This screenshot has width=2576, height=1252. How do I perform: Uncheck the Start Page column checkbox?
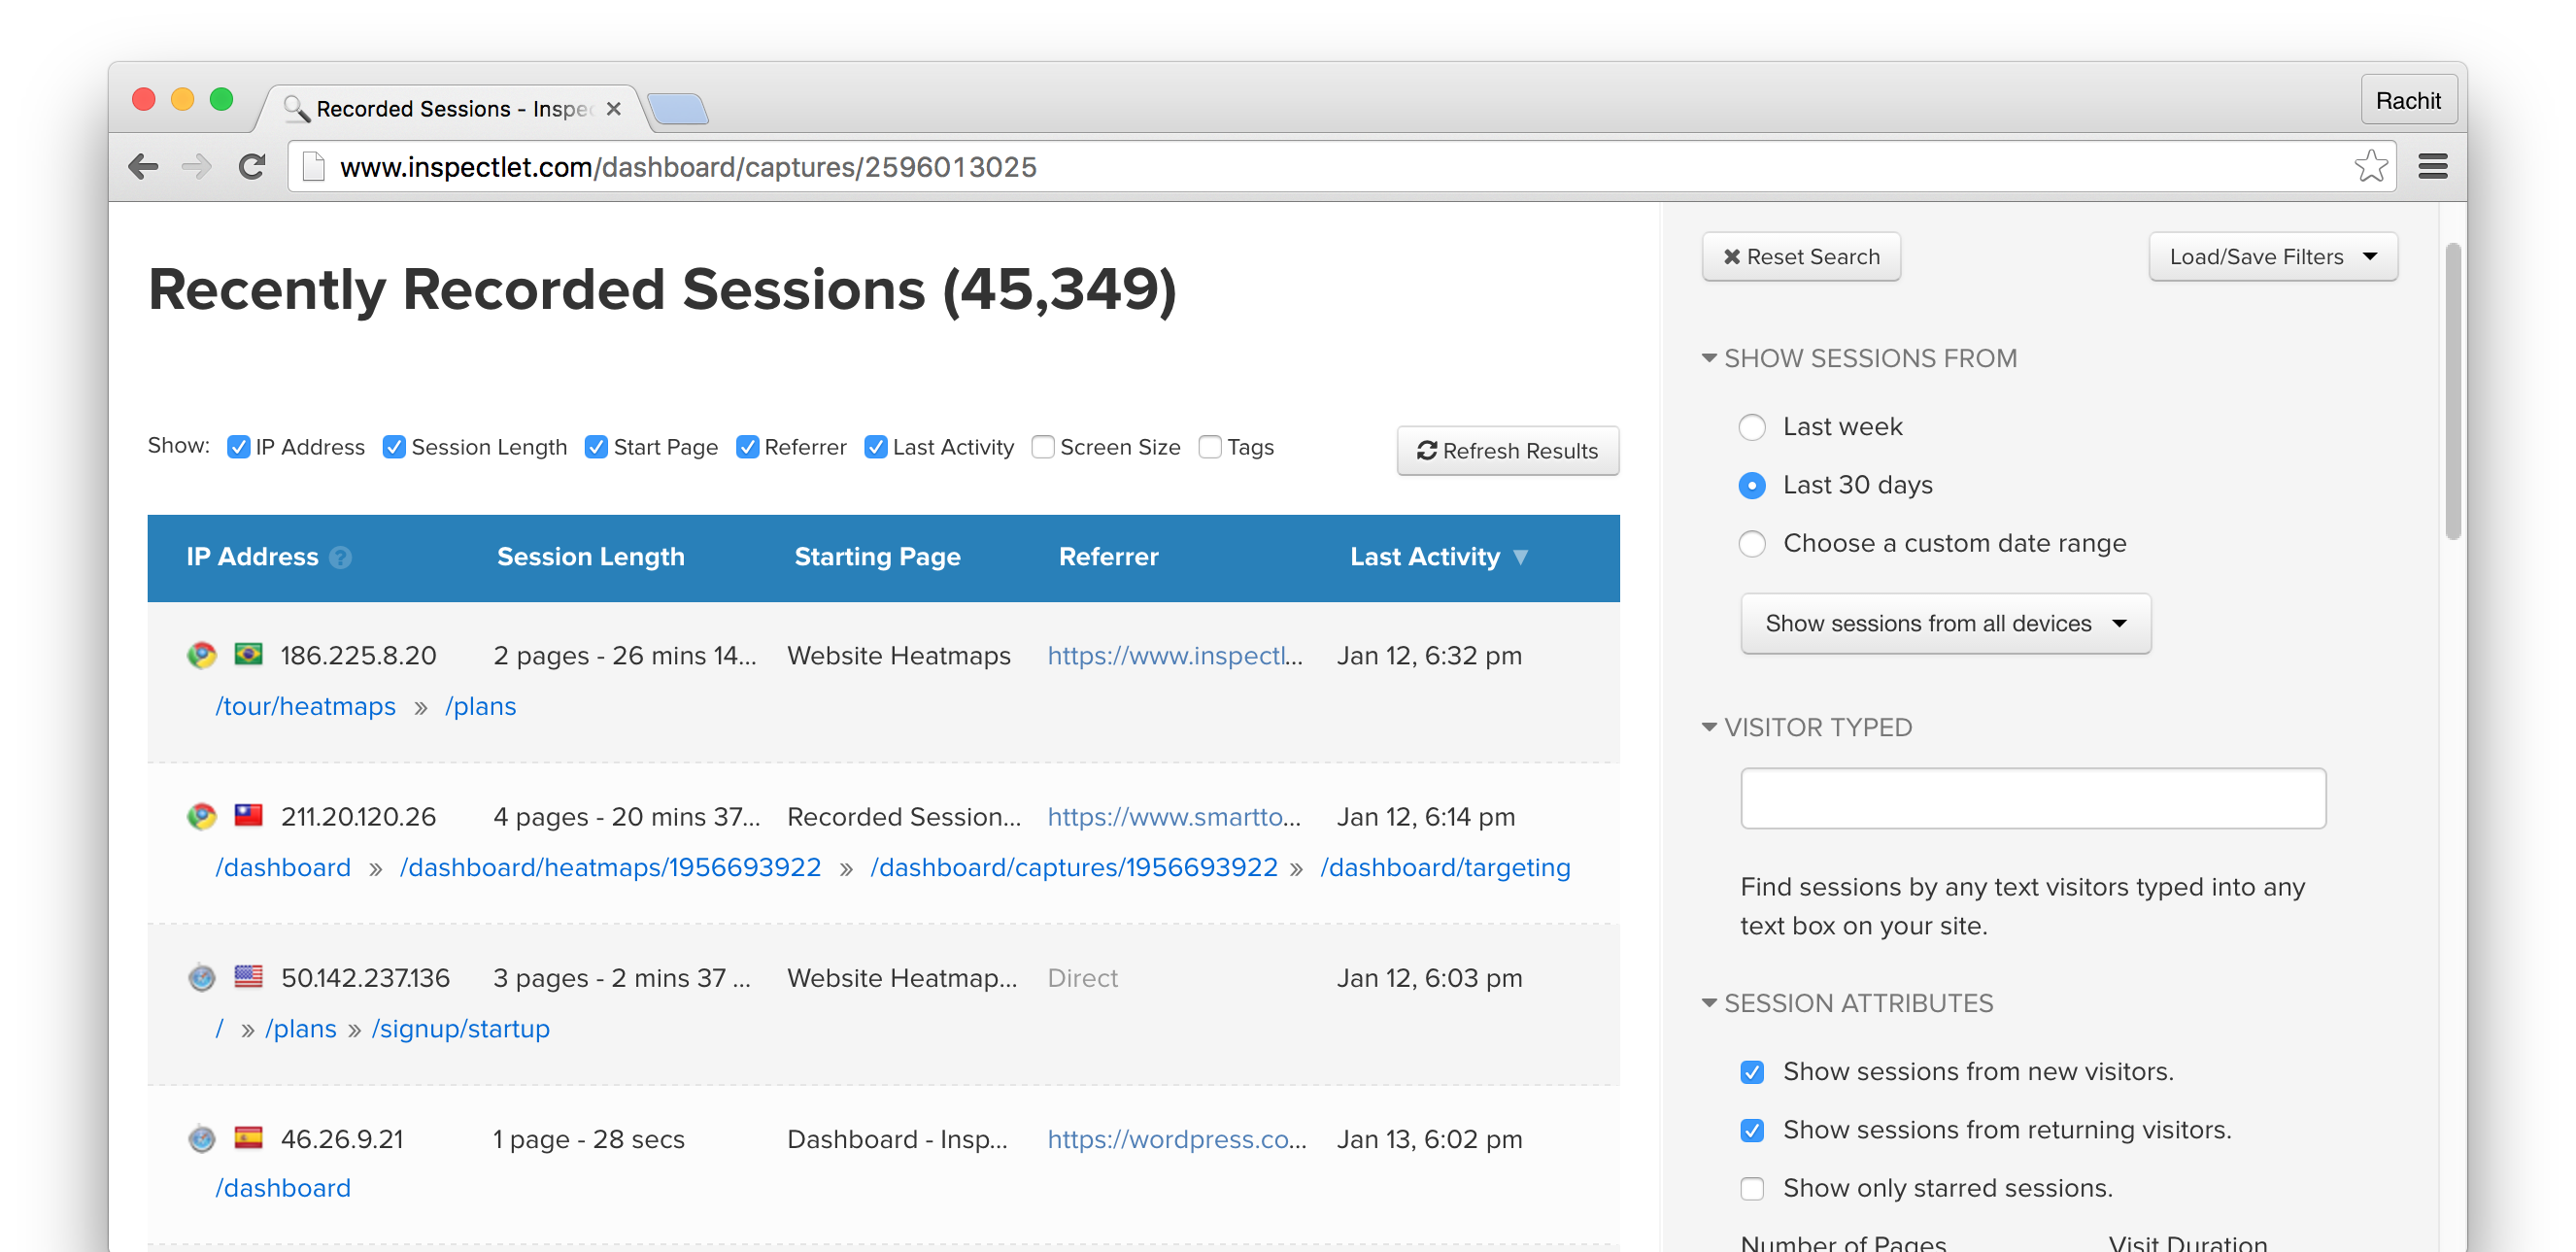click(x=596, y=447)
